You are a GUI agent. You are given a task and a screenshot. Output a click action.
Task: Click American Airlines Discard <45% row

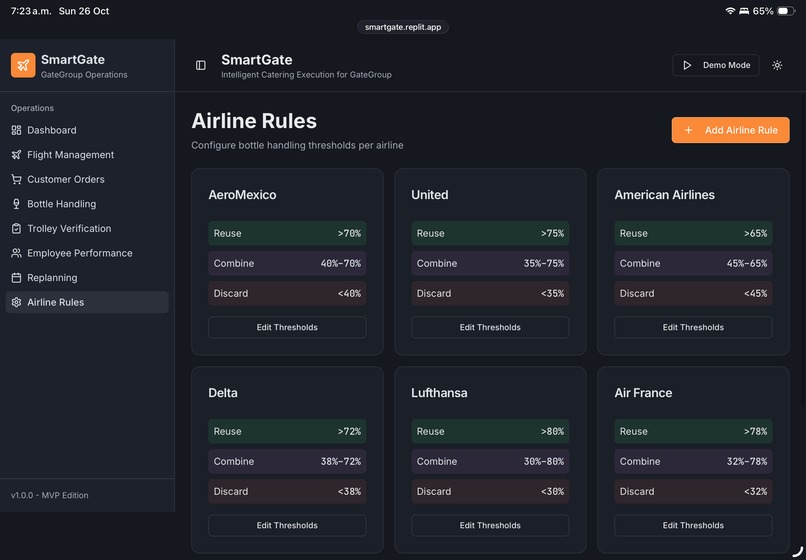tap(693, 294)
